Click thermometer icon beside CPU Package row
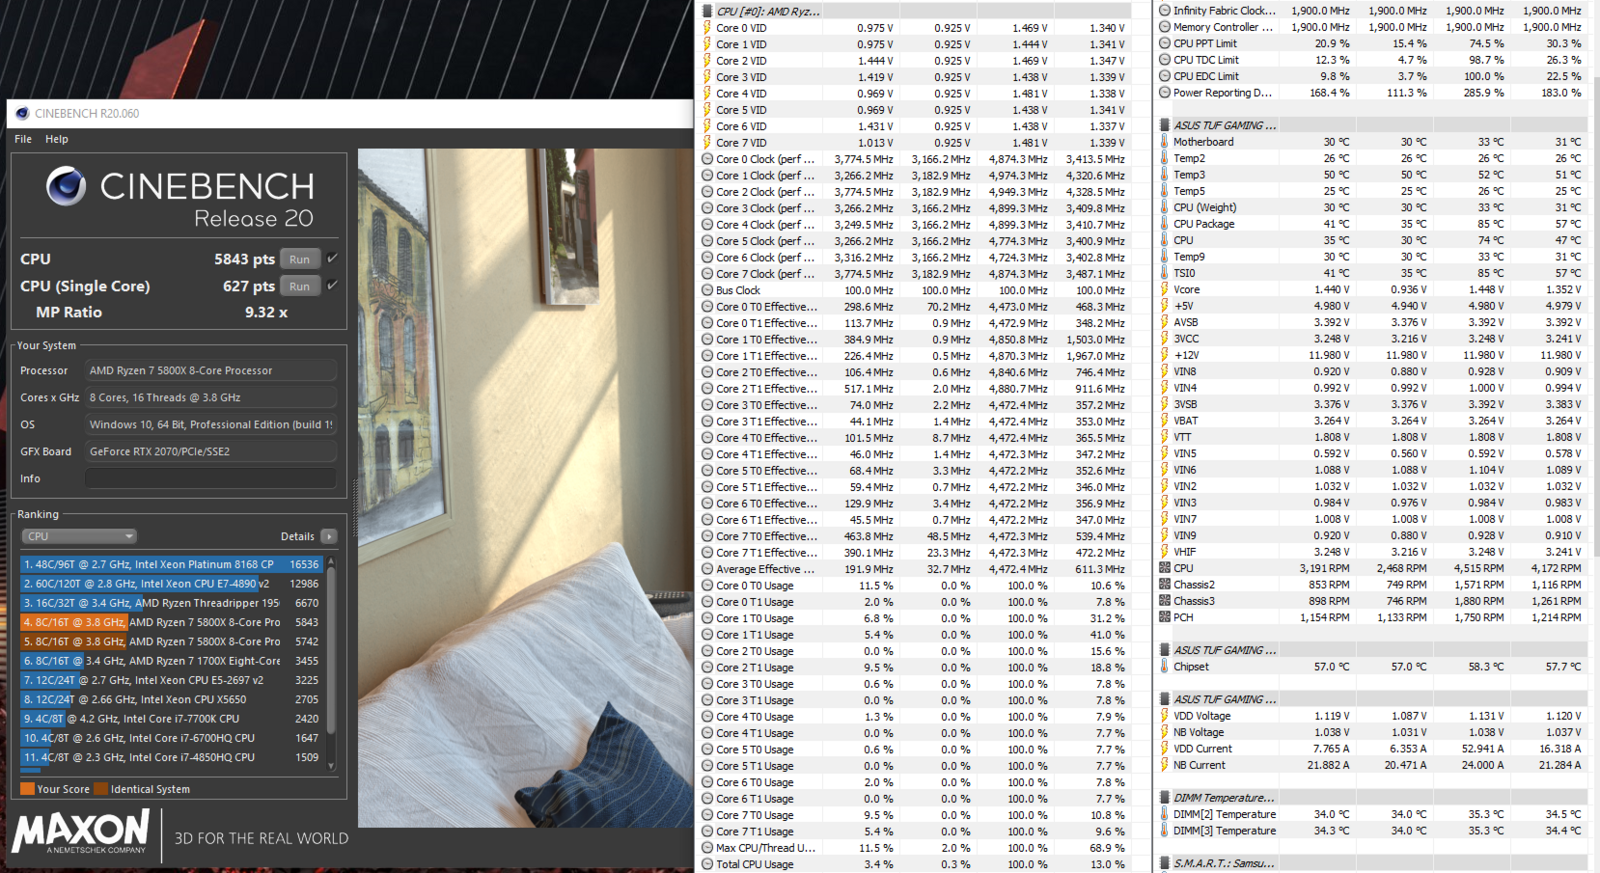The height and width of the screenshot is (873, 1600). tap(1165, 224)
